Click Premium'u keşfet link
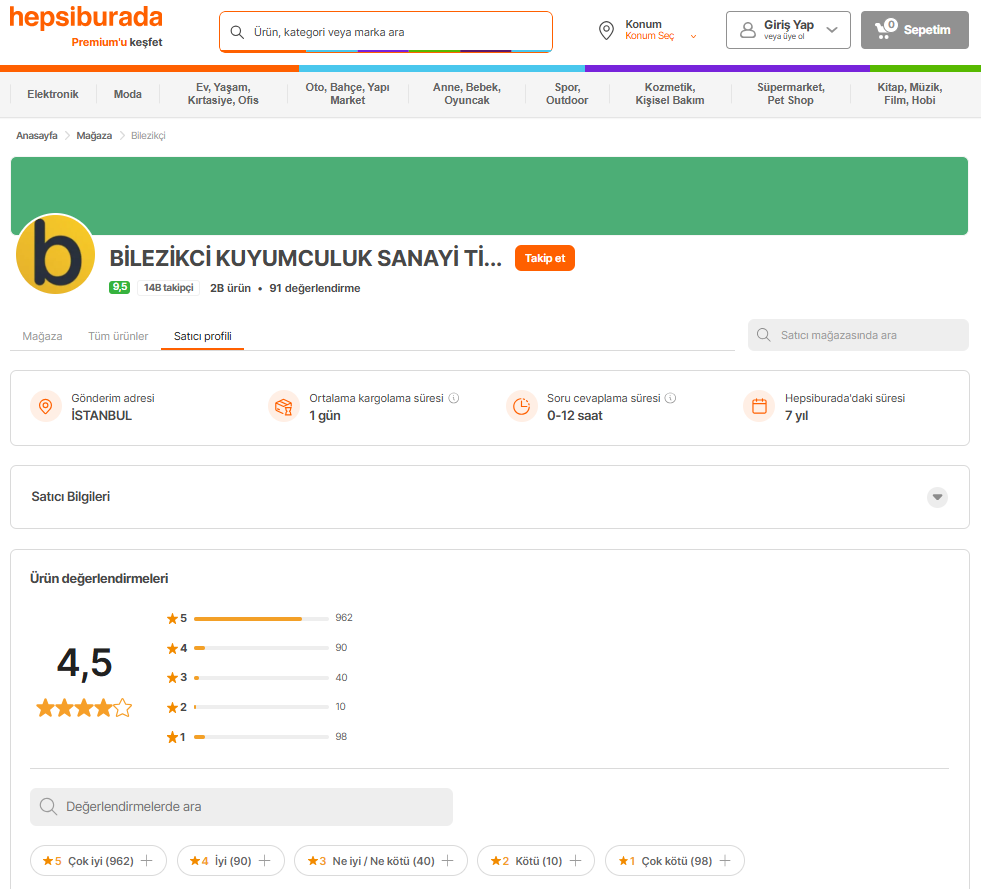 pos(116,42)
